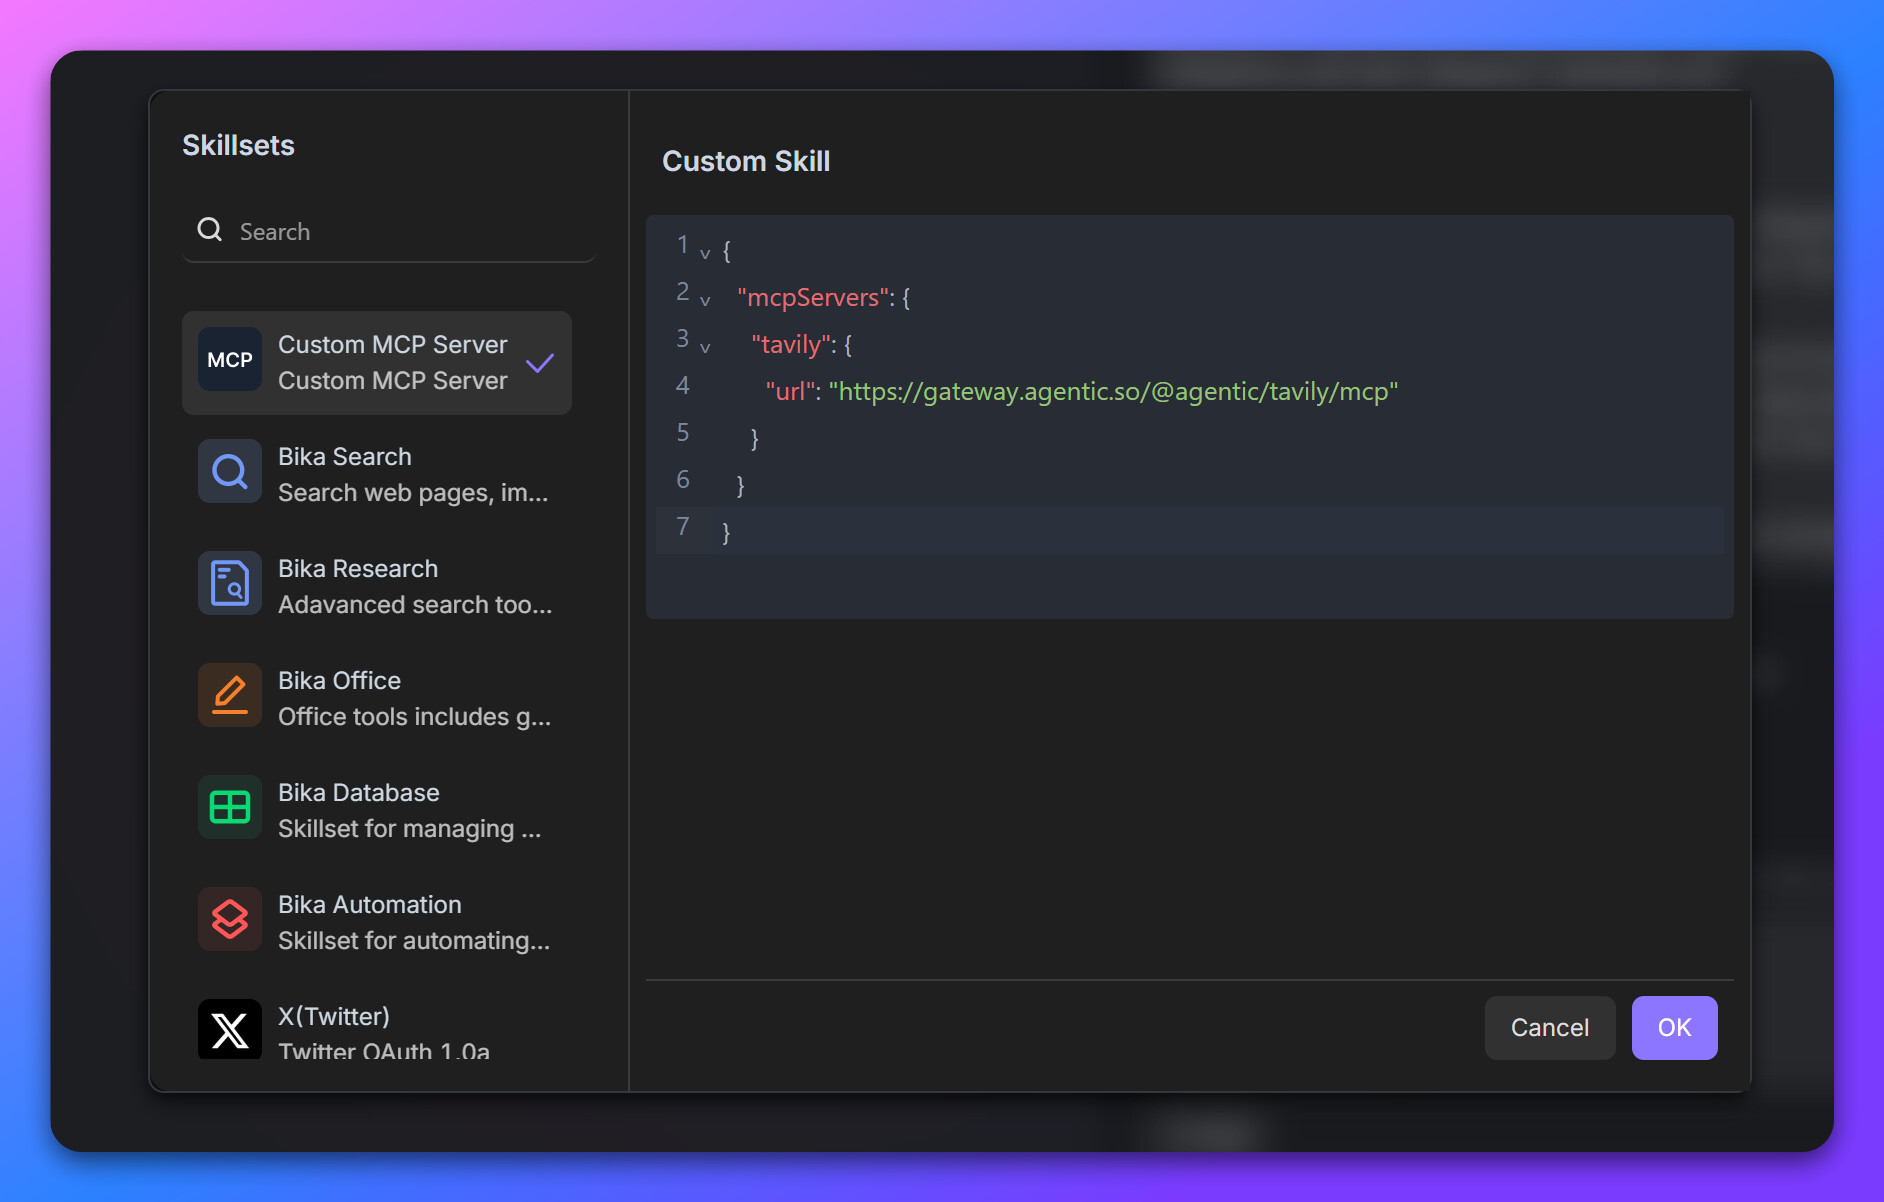Collapse the tavily block on line 3

(706, 347)
